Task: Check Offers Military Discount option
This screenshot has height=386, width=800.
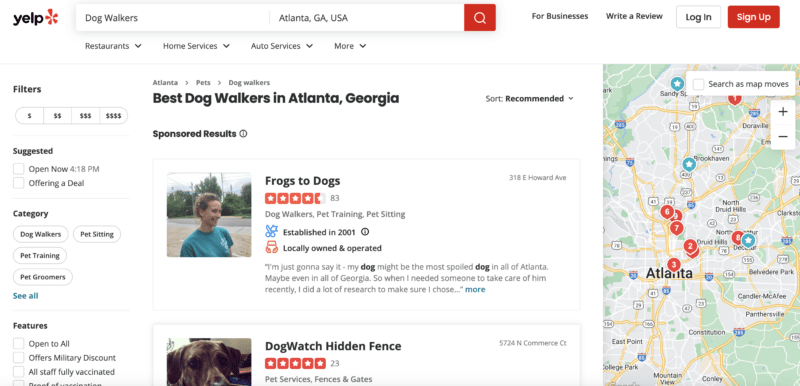Action: click(19, 357)
